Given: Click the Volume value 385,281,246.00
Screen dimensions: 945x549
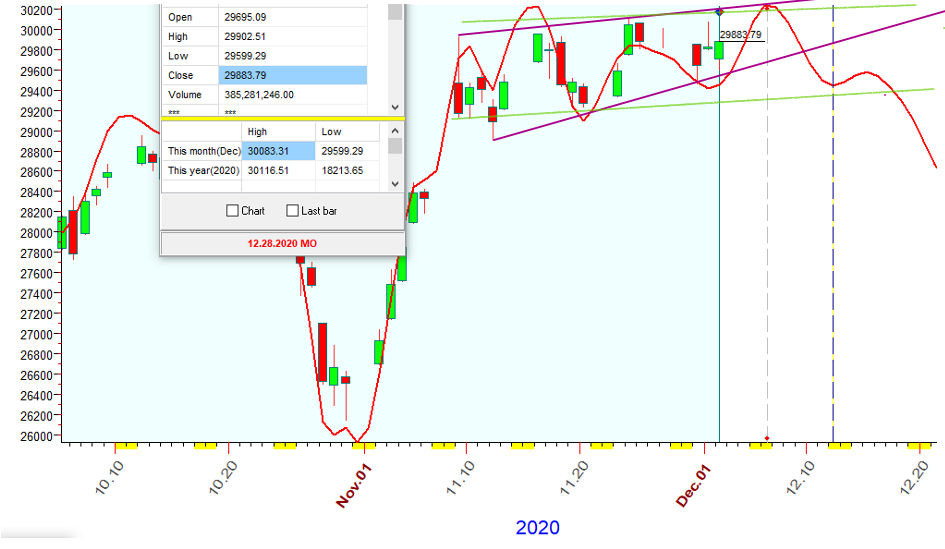Looking at the screenshot, I should 292,95.
